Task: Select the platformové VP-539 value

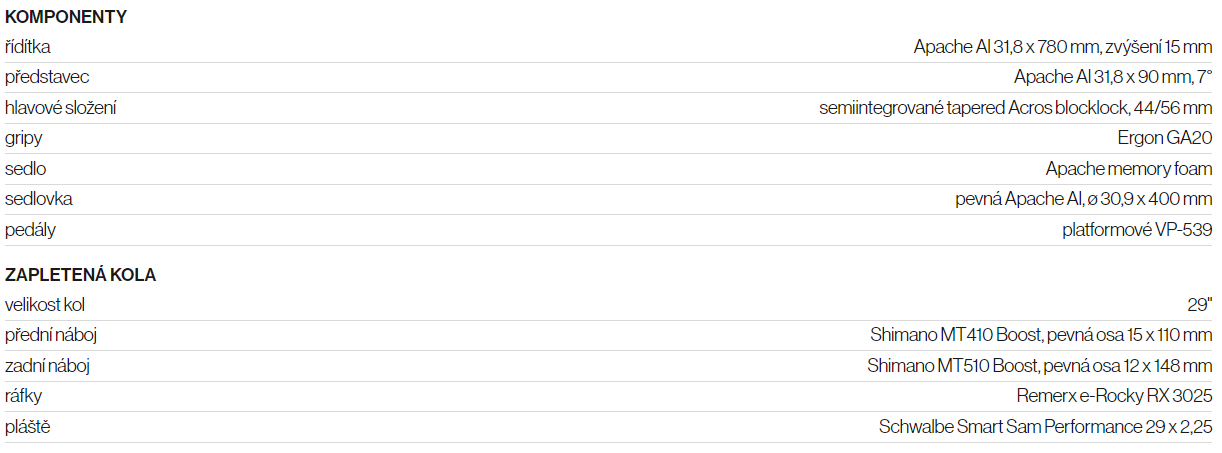Action: [x=1137, y=230]
